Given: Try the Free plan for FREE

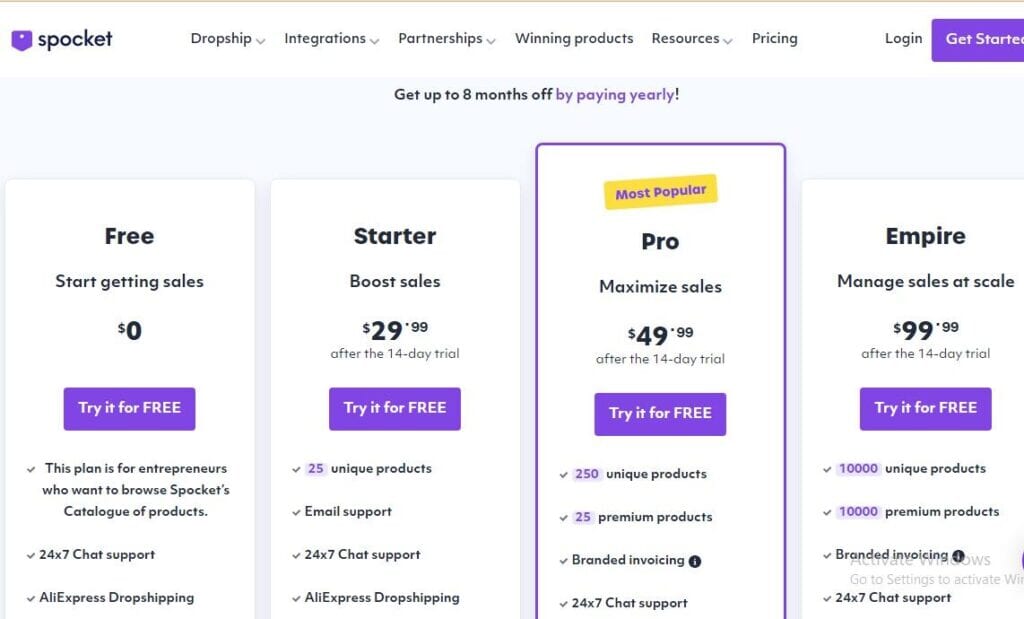Looking at the screenshot, I should (129, 409).
